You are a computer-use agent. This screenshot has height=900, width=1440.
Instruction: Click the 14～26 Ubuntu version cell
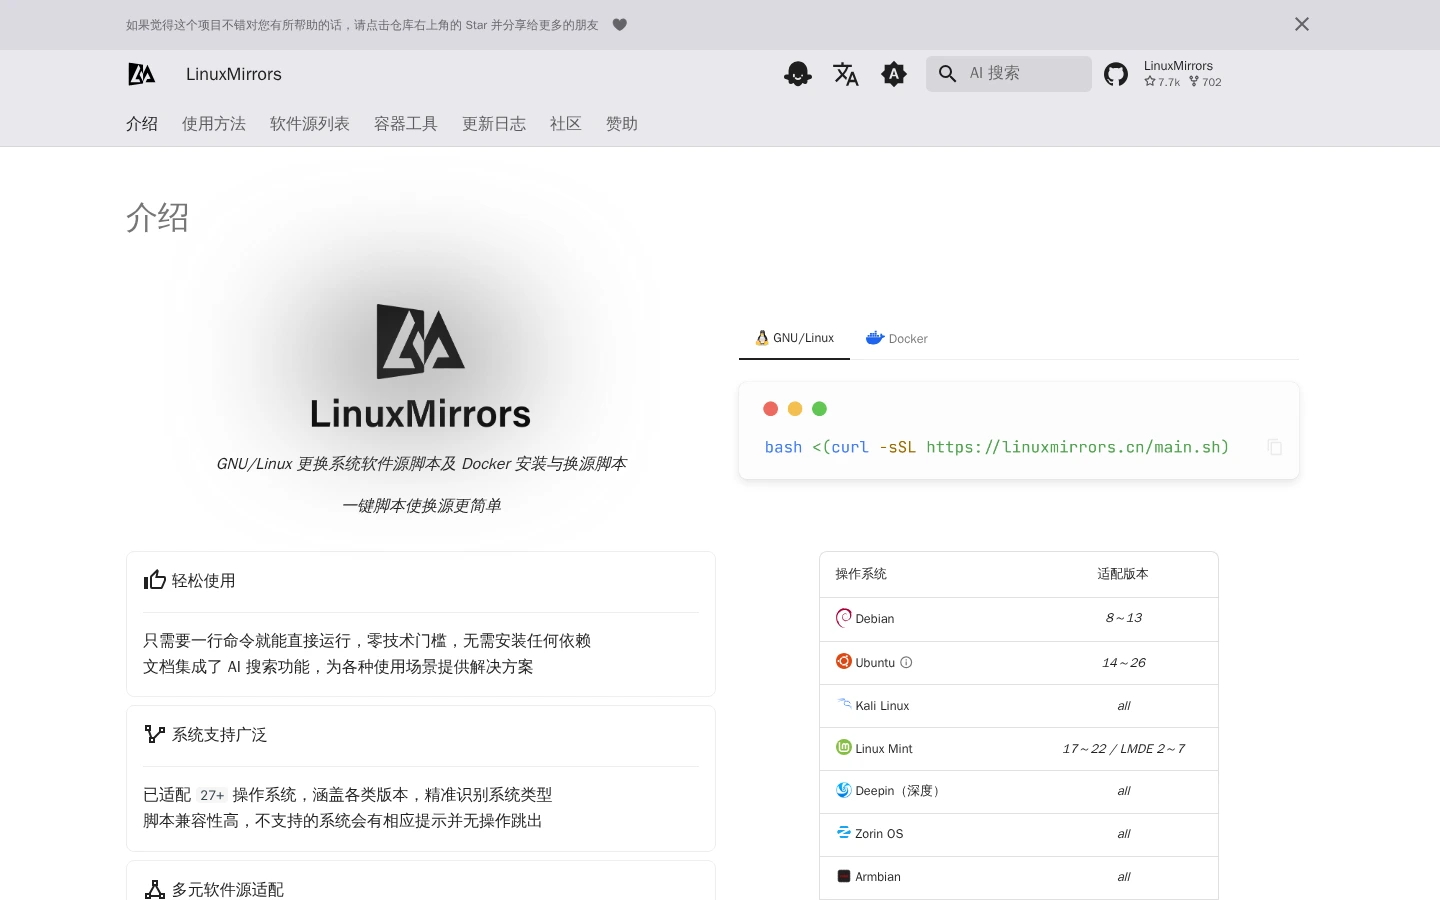(x=1124, y=662)
